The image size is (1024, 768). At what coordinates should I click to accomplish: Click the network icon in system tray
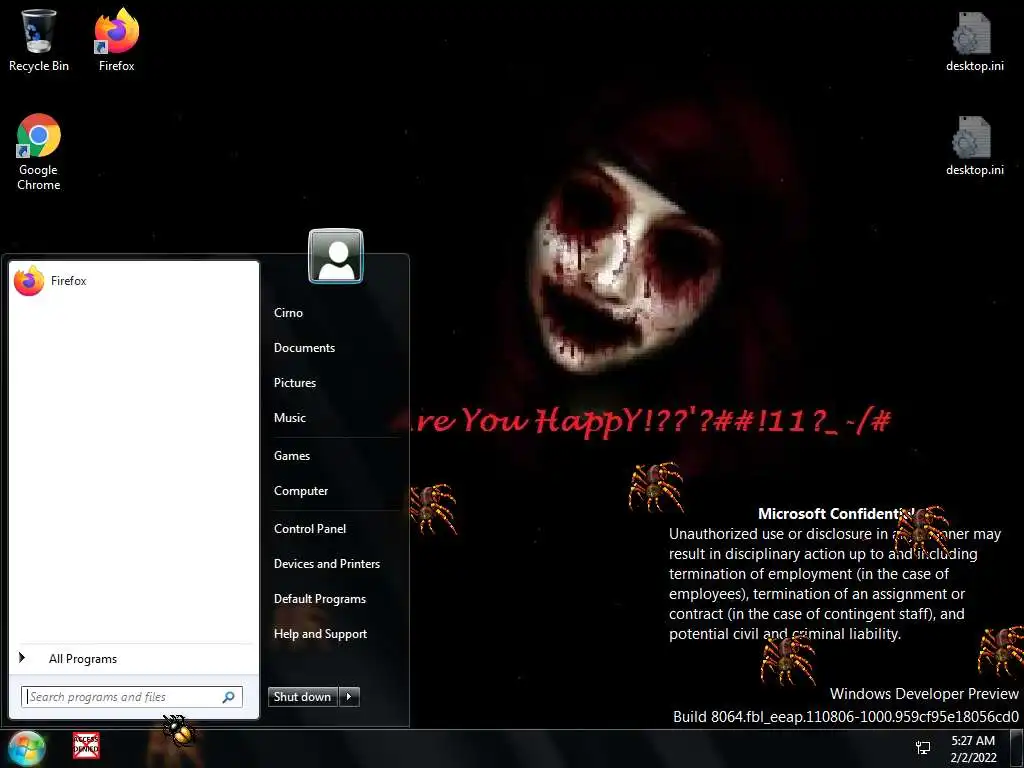[x=923, y=748]
